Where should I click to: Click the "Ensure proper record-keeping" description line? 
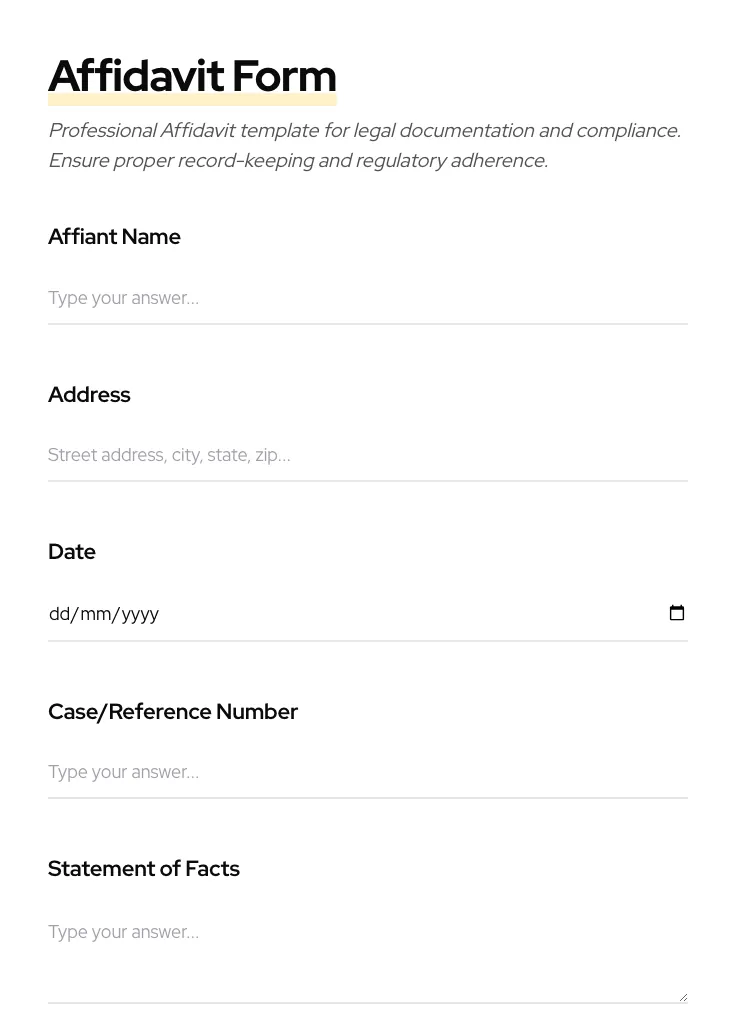tap(298, 161)
